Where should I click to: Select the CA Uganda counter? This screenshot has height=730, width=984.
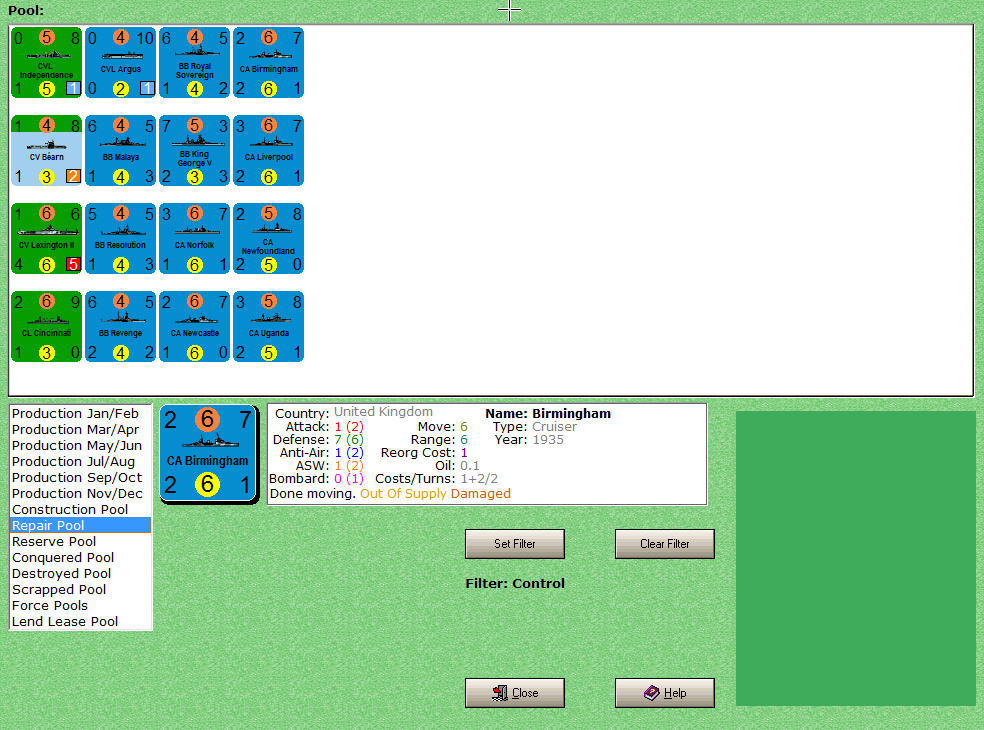click(x=268, y=326)
